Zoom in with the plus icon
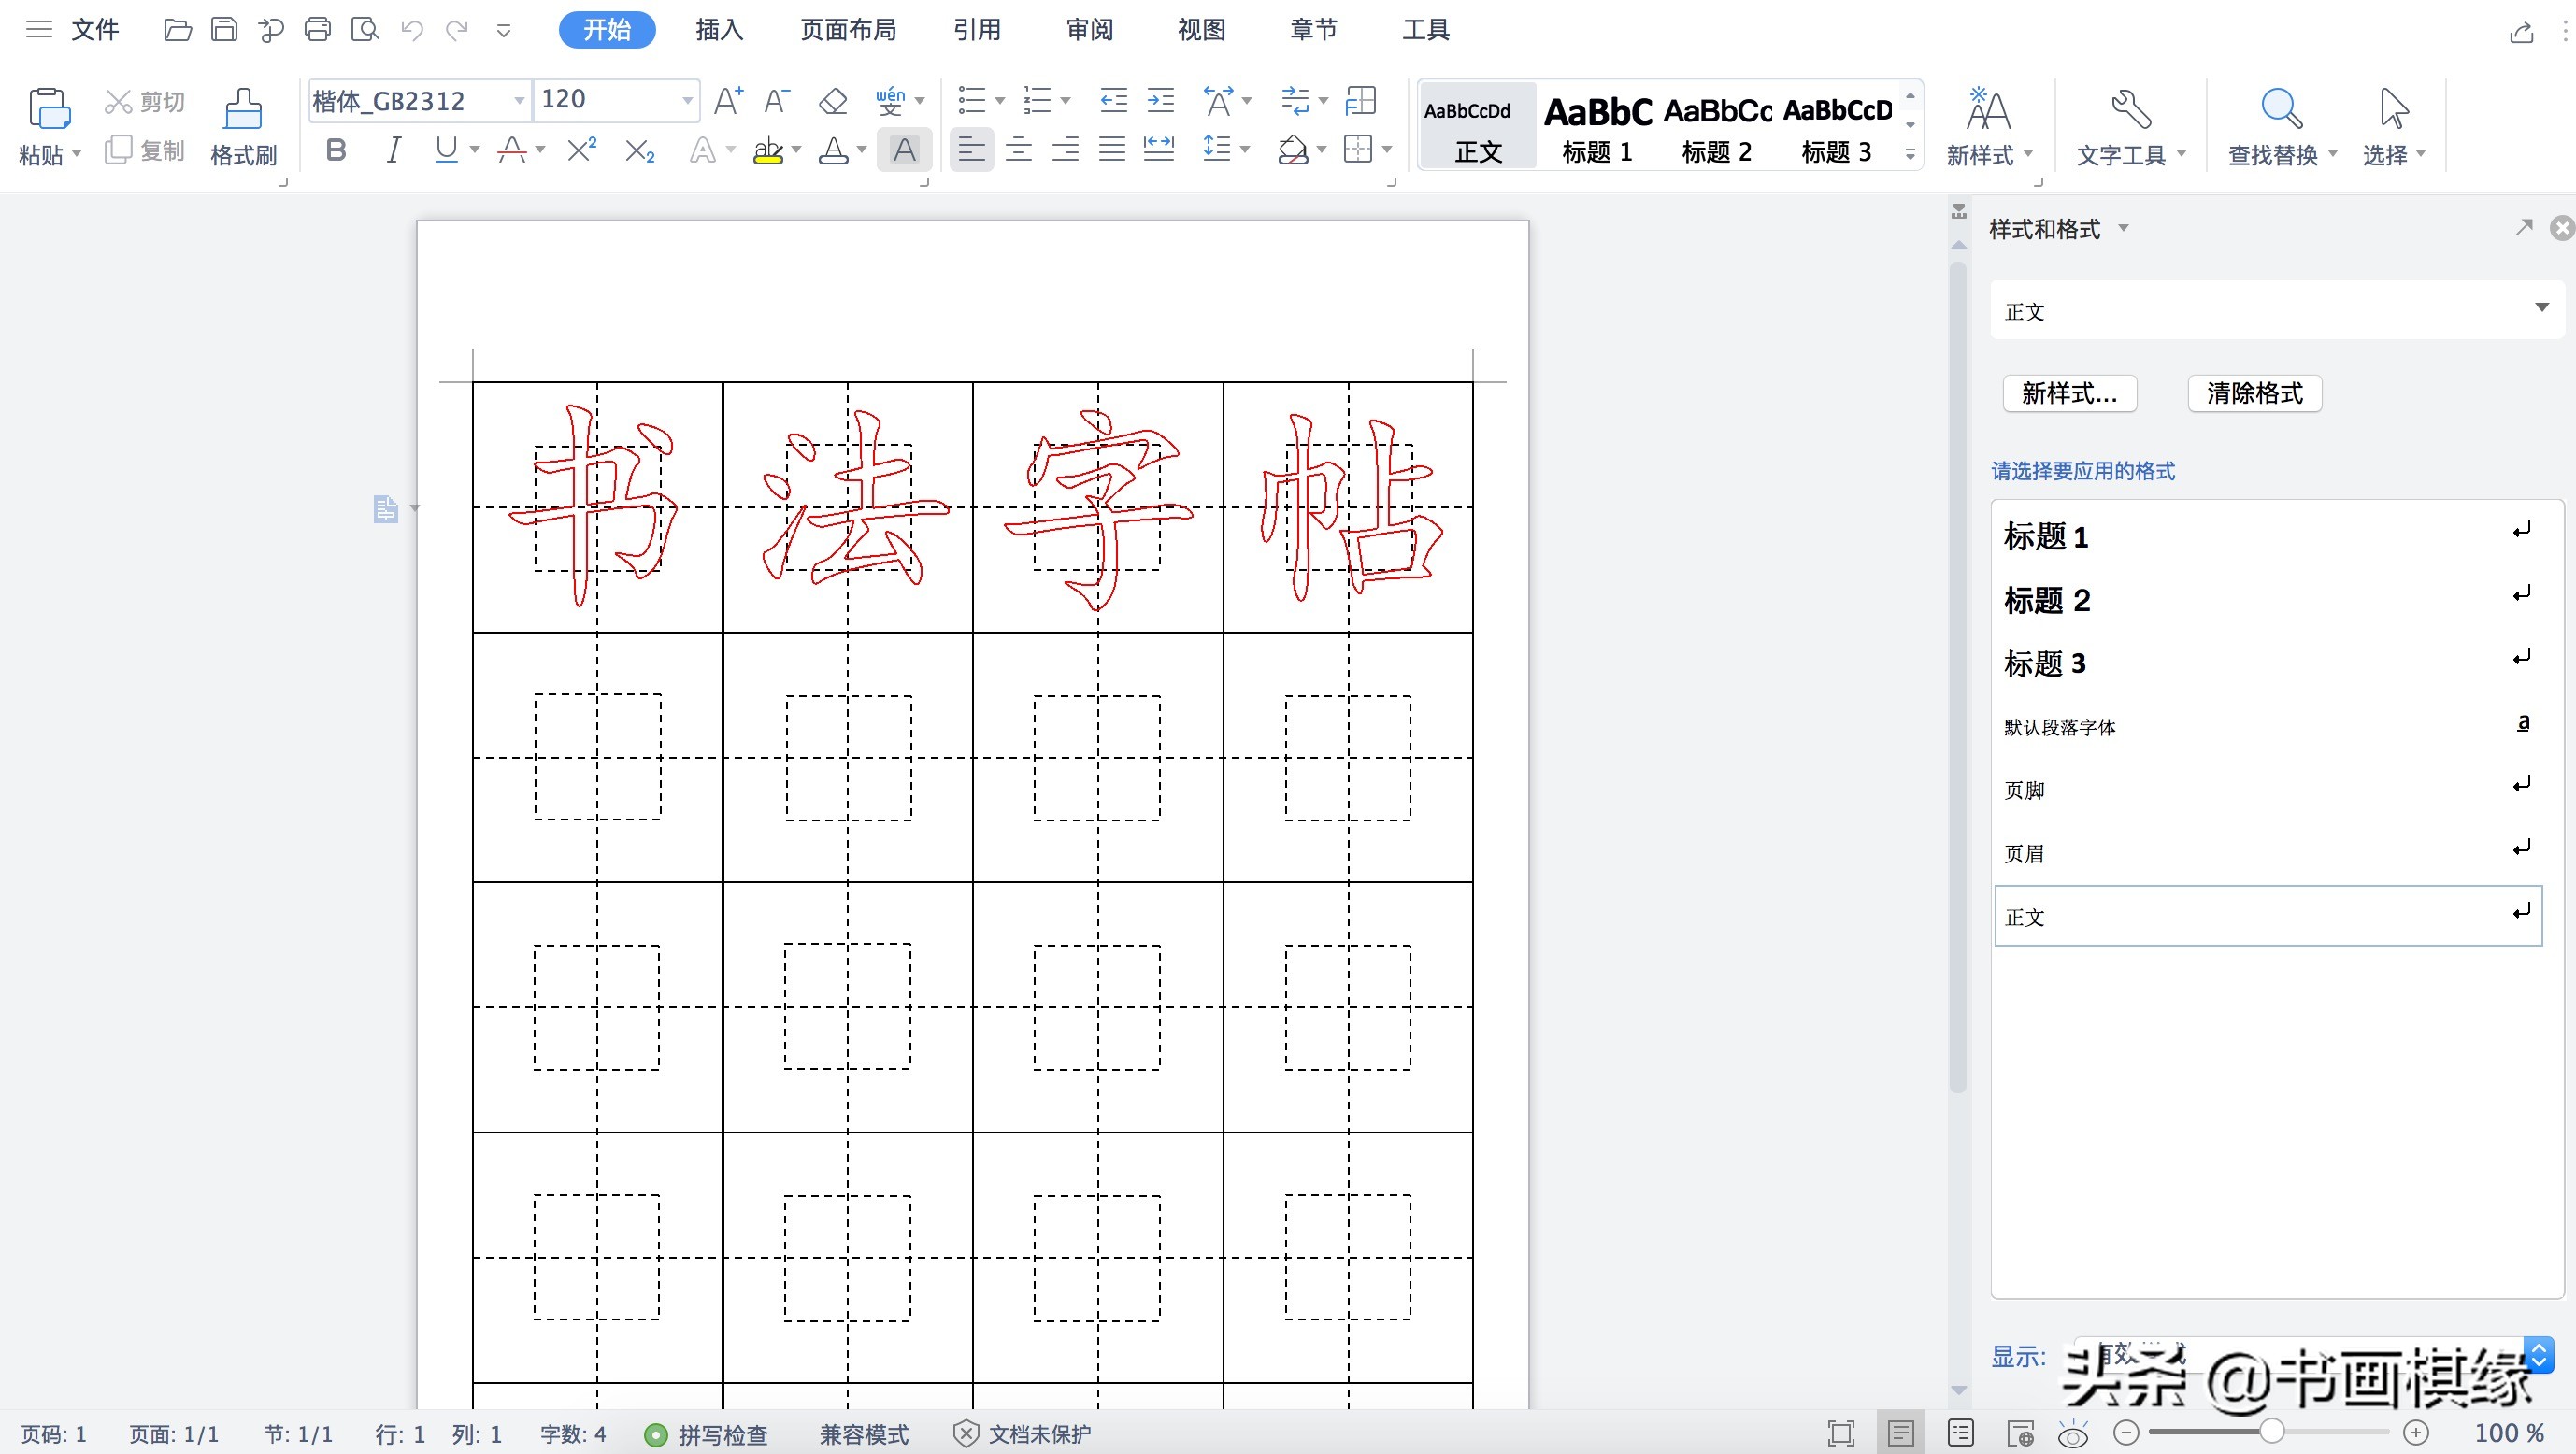Image resolution: width=2576 pixels, height=1454 pixels. [x=2416, y=1432]
